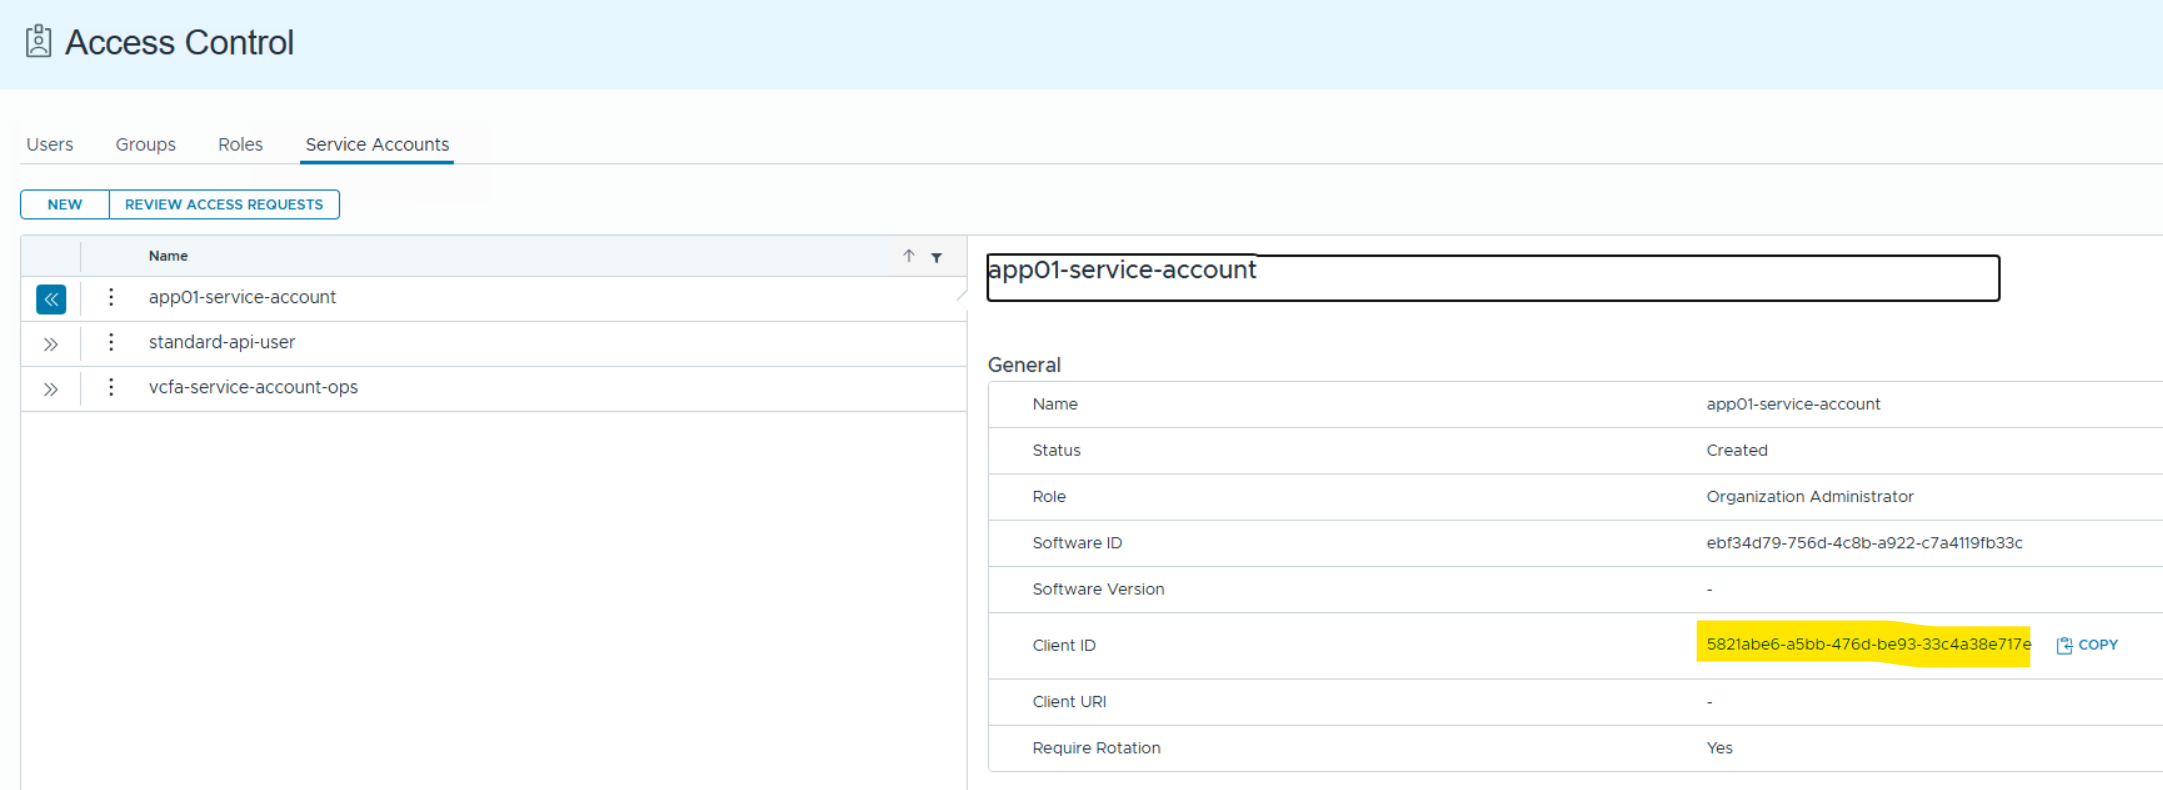Click Review Access Requests button

[224, 204]
